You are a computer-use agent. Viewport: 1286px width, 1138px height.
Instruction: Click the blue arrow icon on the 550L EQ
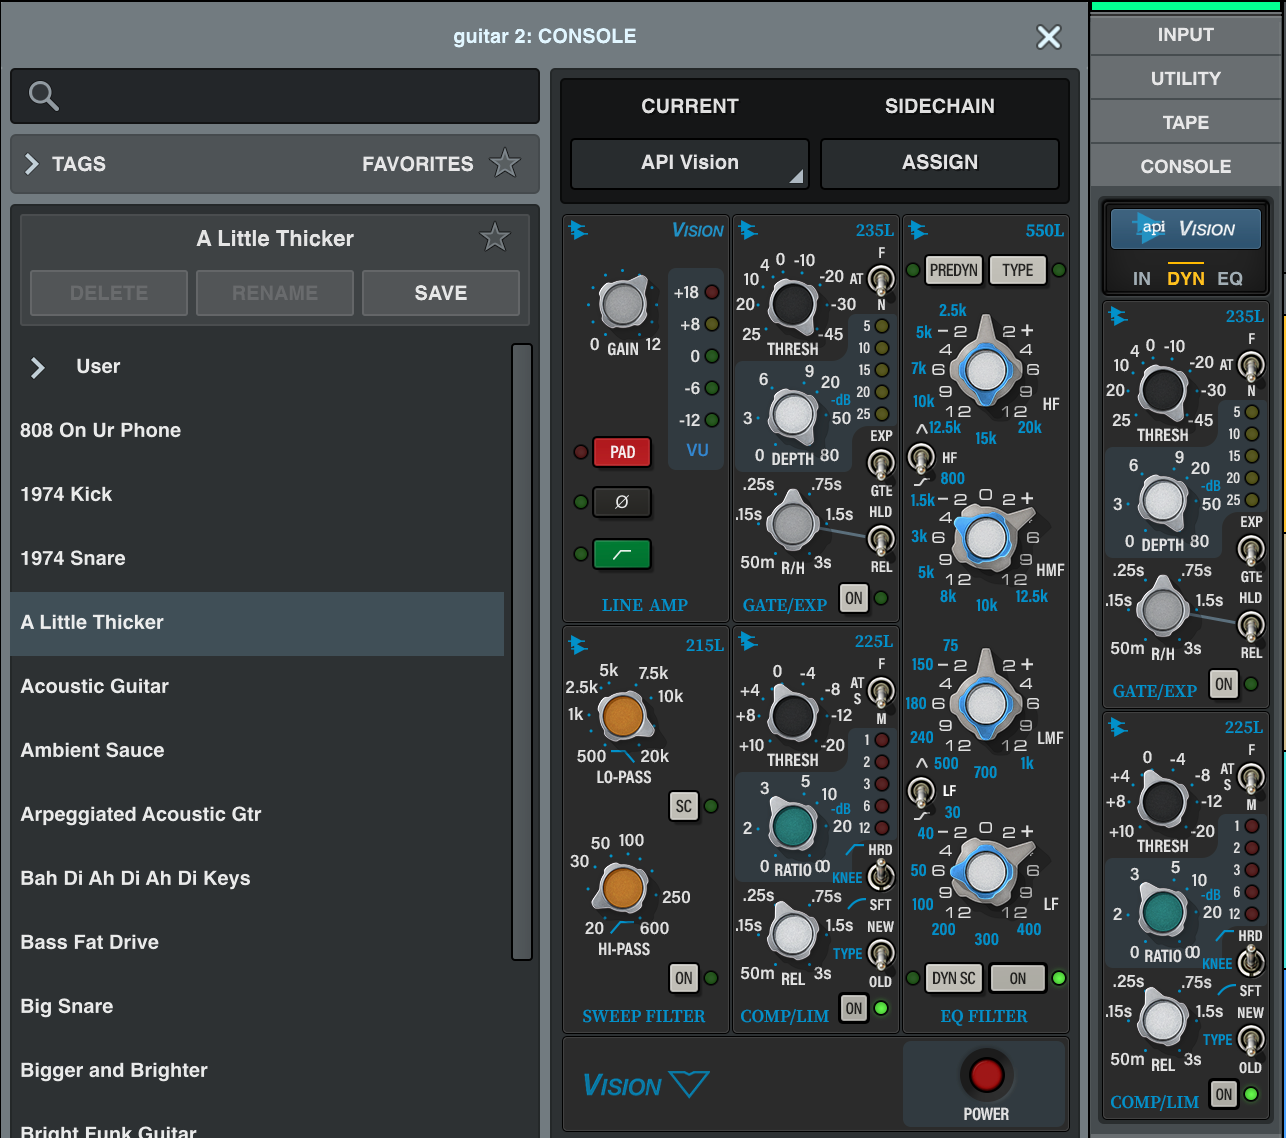coord(919,229)
